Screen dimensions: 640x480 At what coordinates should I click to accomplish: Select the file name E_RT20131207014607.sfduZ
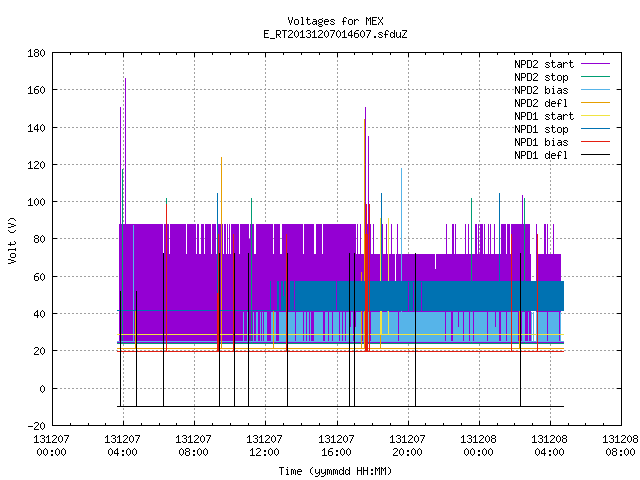[335, 34]
